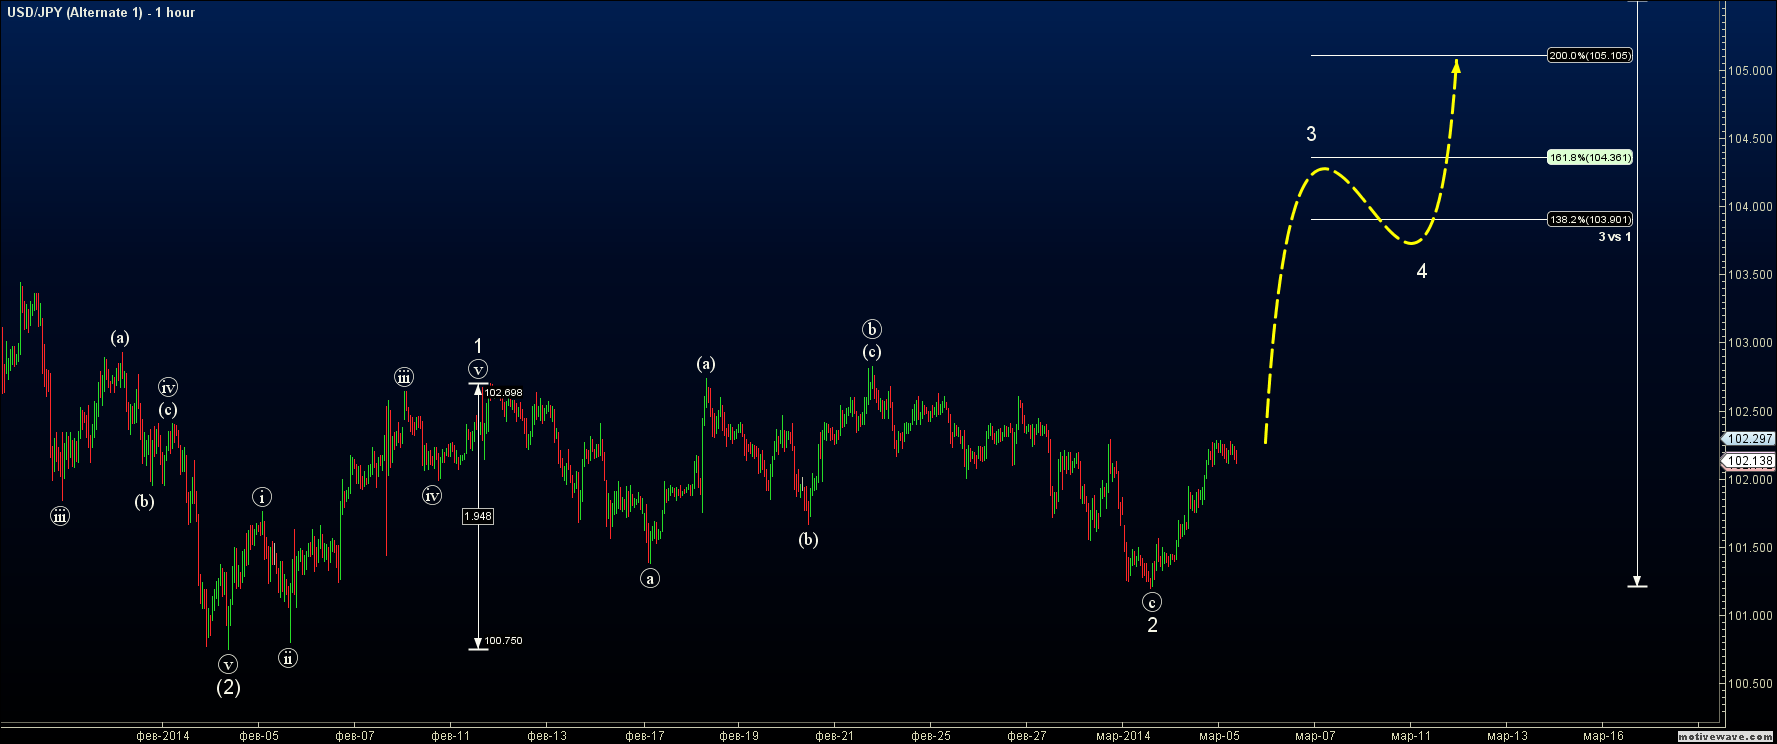Click the фев-11 date label

451,736
